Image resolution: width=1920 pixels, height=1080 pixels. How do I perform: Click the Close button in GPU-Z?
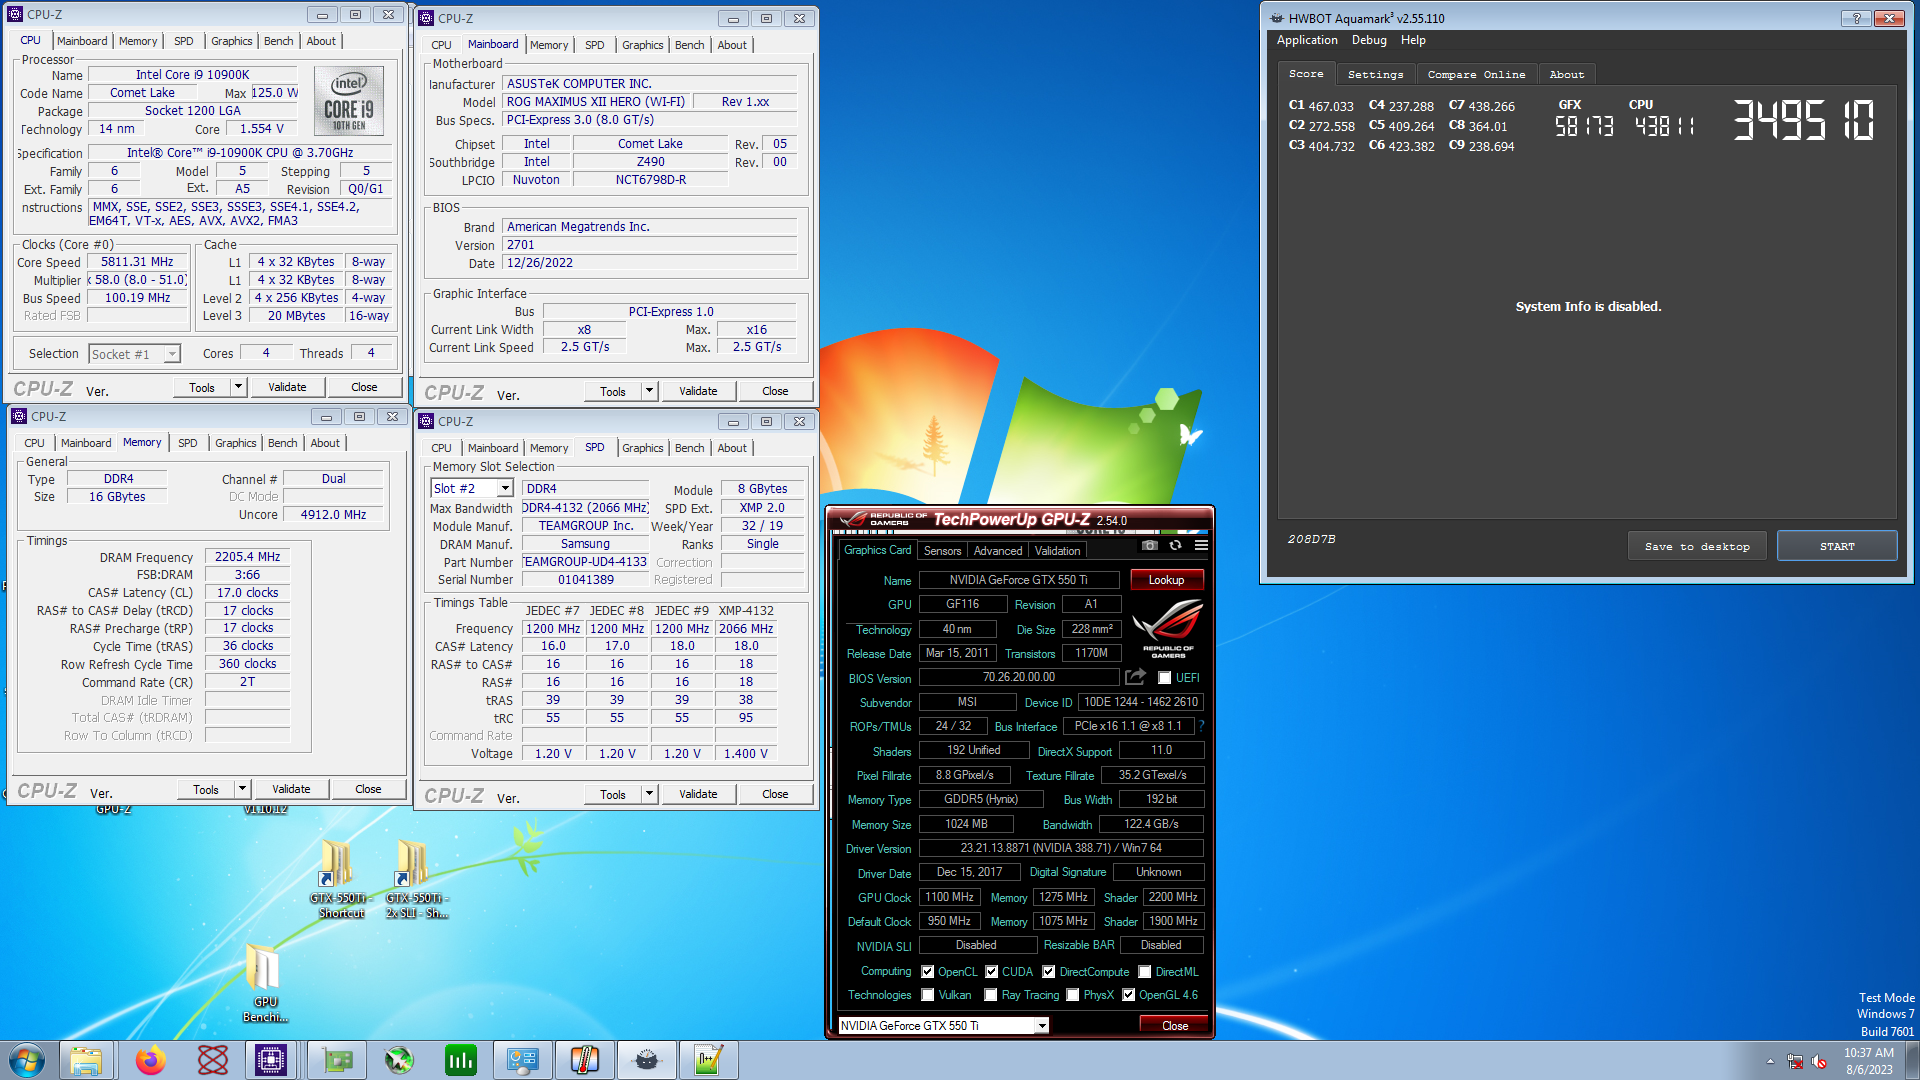pos(1174,1026)
